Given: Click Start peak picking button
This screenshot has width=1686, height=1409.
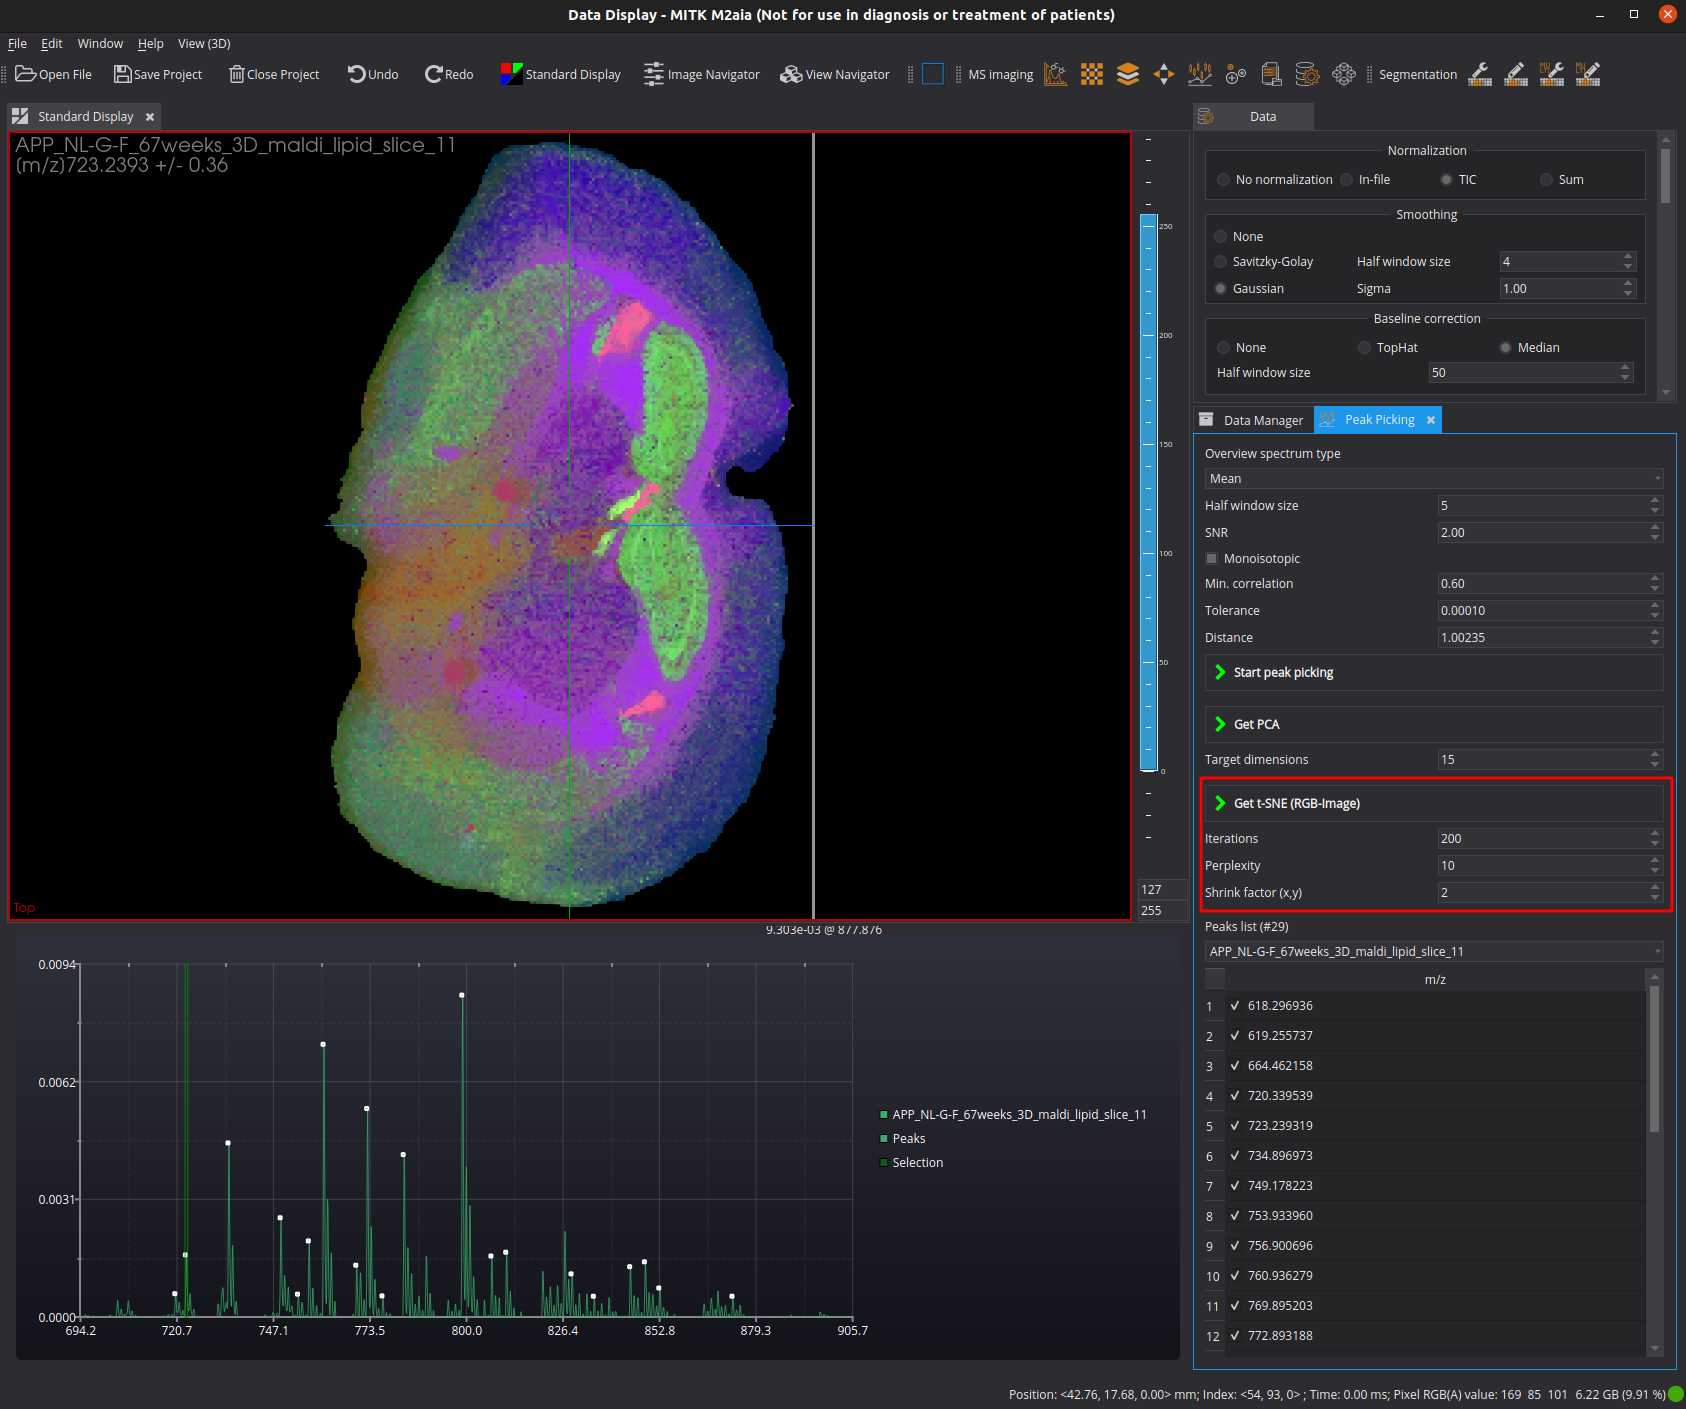Looking at the screenshot, I should point(1434,673).
